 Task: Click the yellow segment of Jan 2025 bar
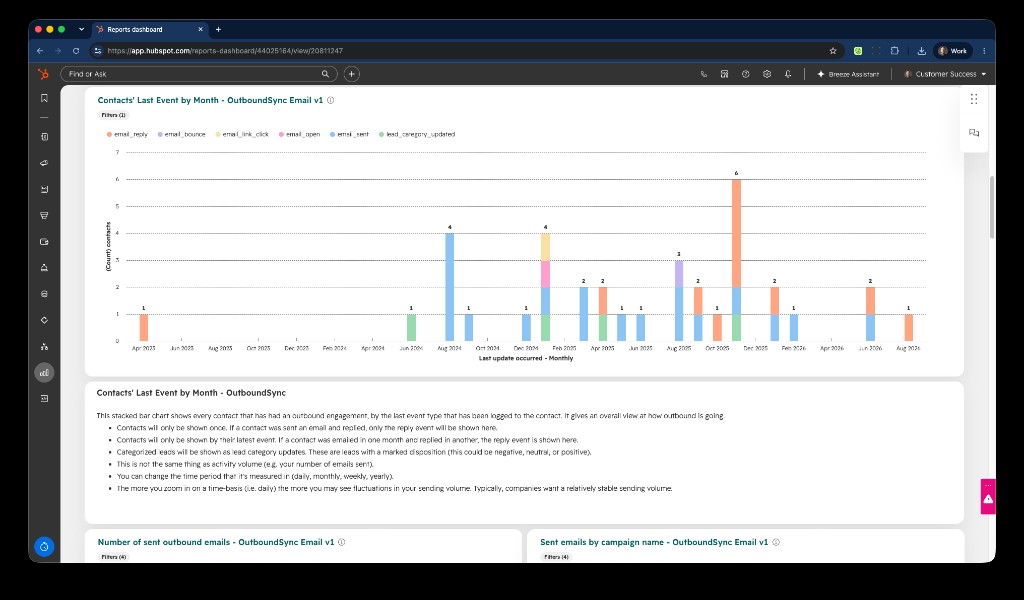pyautogui.click(x=545, y=247)
